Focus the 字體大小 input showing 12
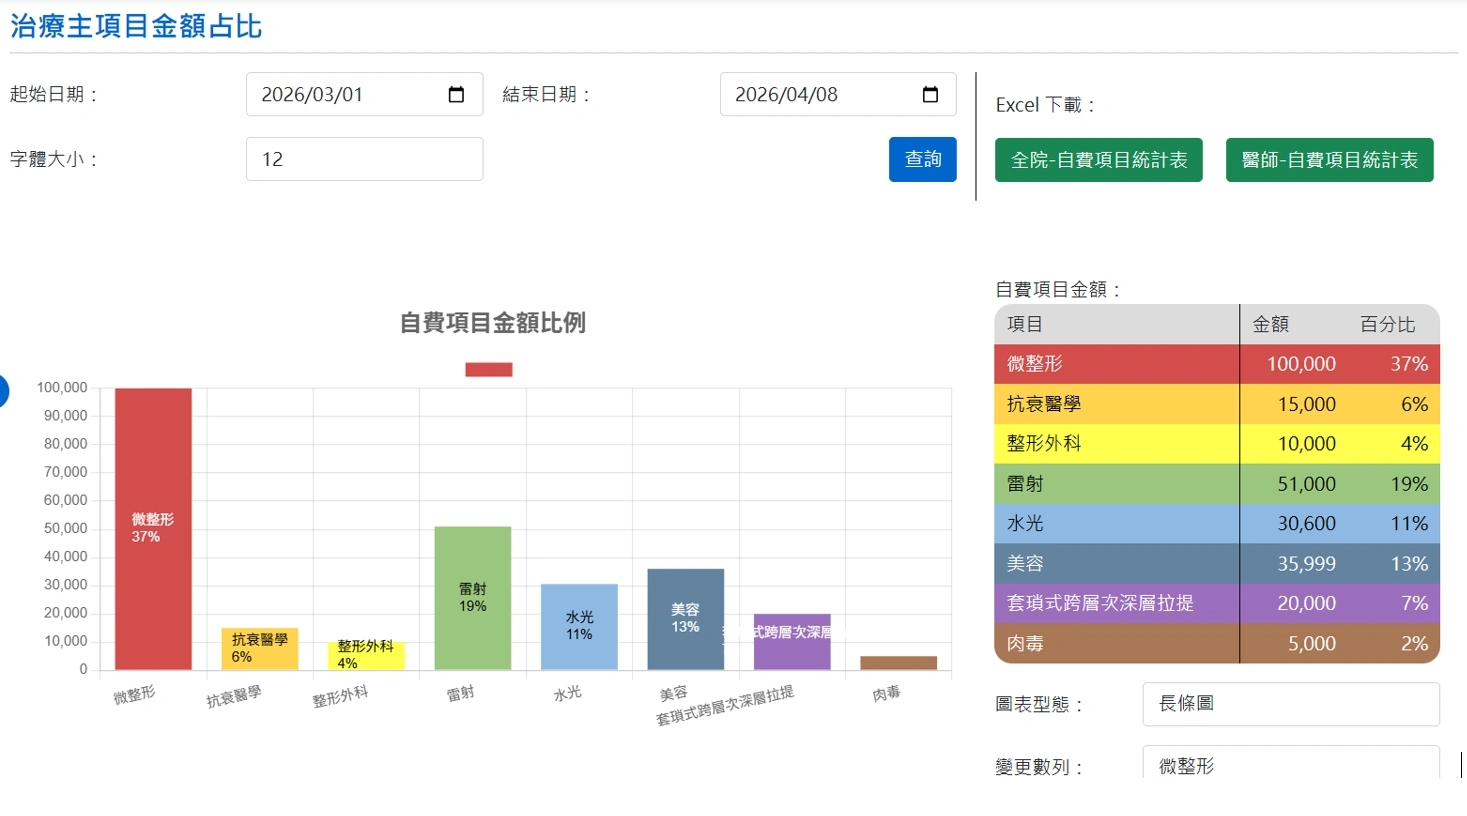Image resolution: width=1467 pixels, height=816 pixels. (x=364, y=159)
